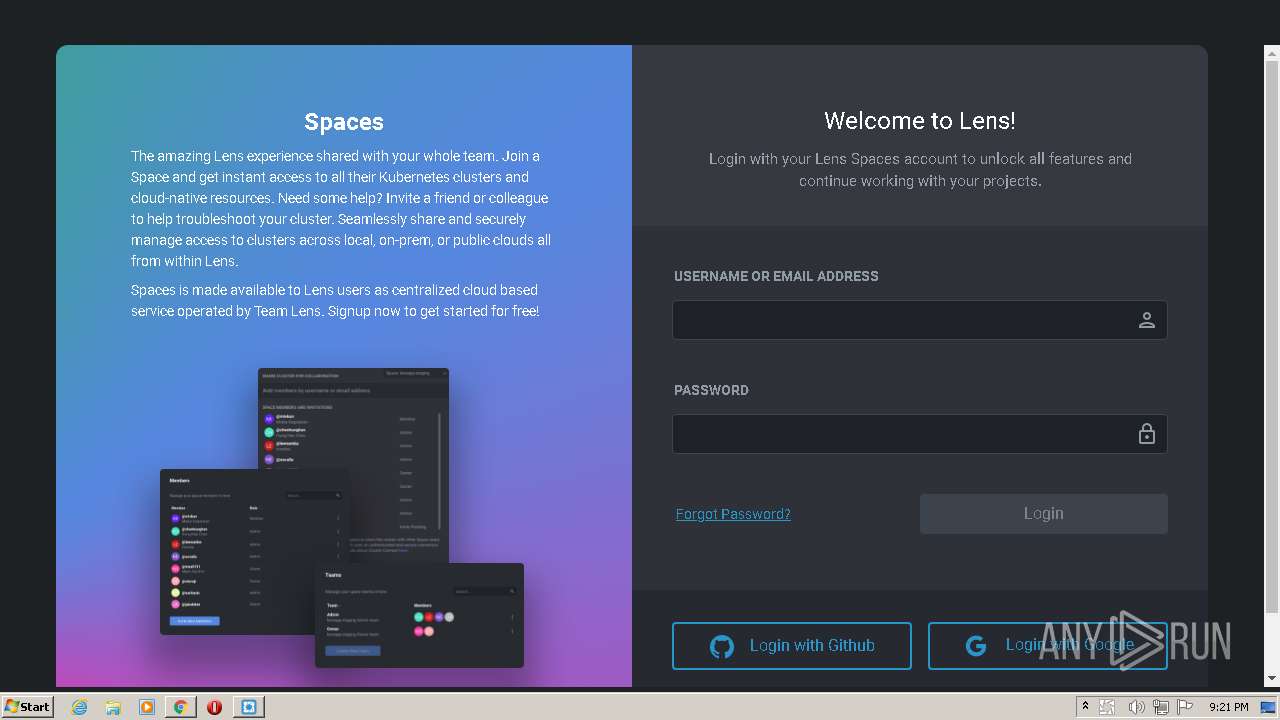Open the file explorer folder taskbar icon
The image size is (1280, 720).
coord(113,707)
